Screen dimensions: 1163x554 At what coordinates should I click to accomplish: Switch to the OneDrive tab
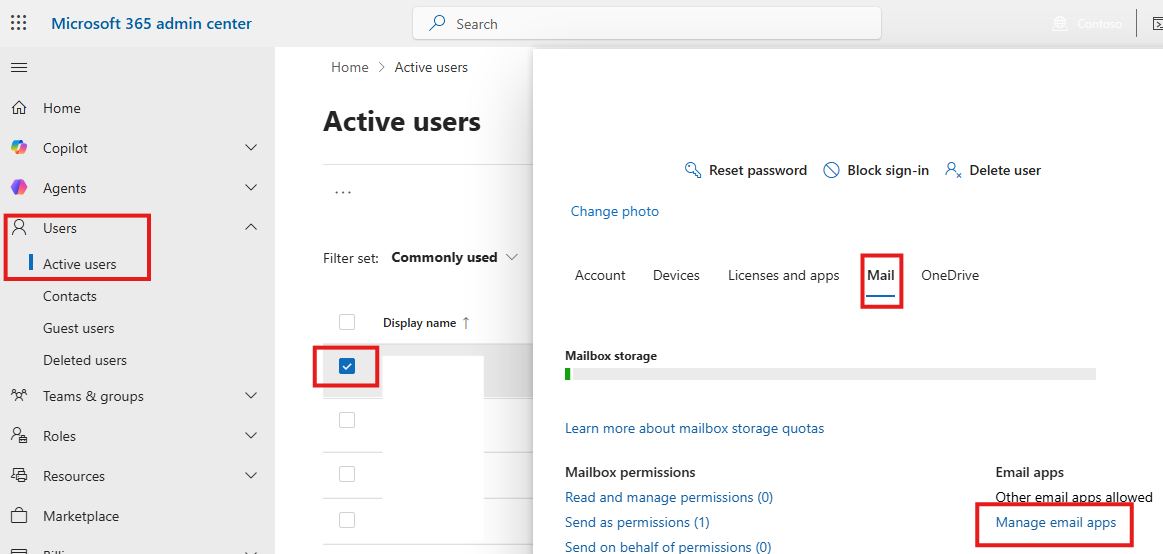click(950, 275)
